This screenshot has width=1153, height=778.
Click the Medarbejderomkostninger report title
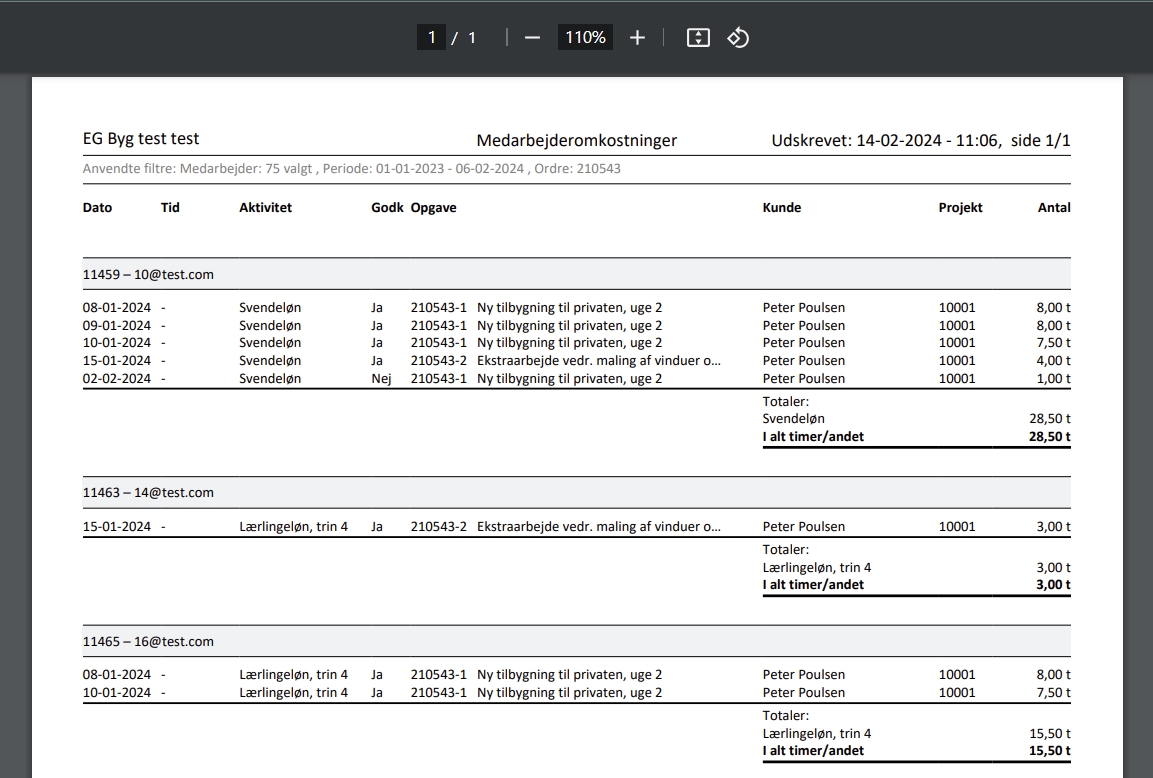pyautogui.click(x=576, y=141)
